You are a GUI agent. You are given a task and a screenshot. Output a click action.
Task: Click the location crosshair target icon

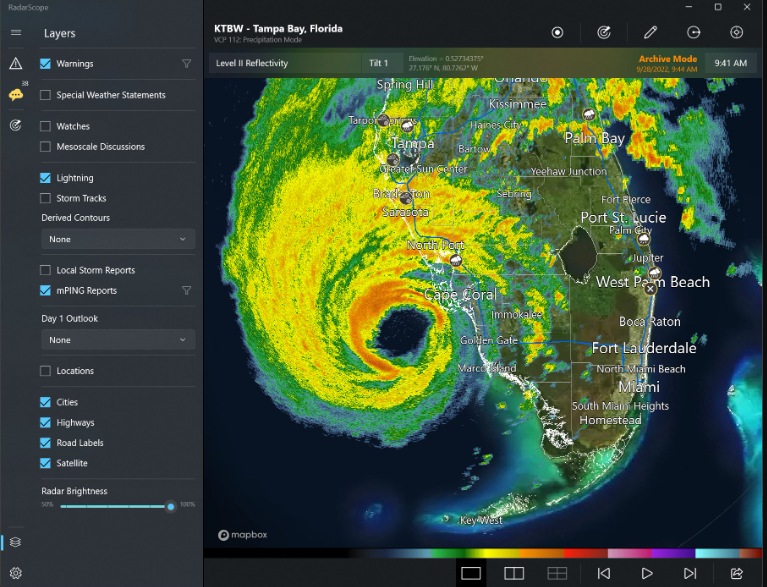point(736,32)
